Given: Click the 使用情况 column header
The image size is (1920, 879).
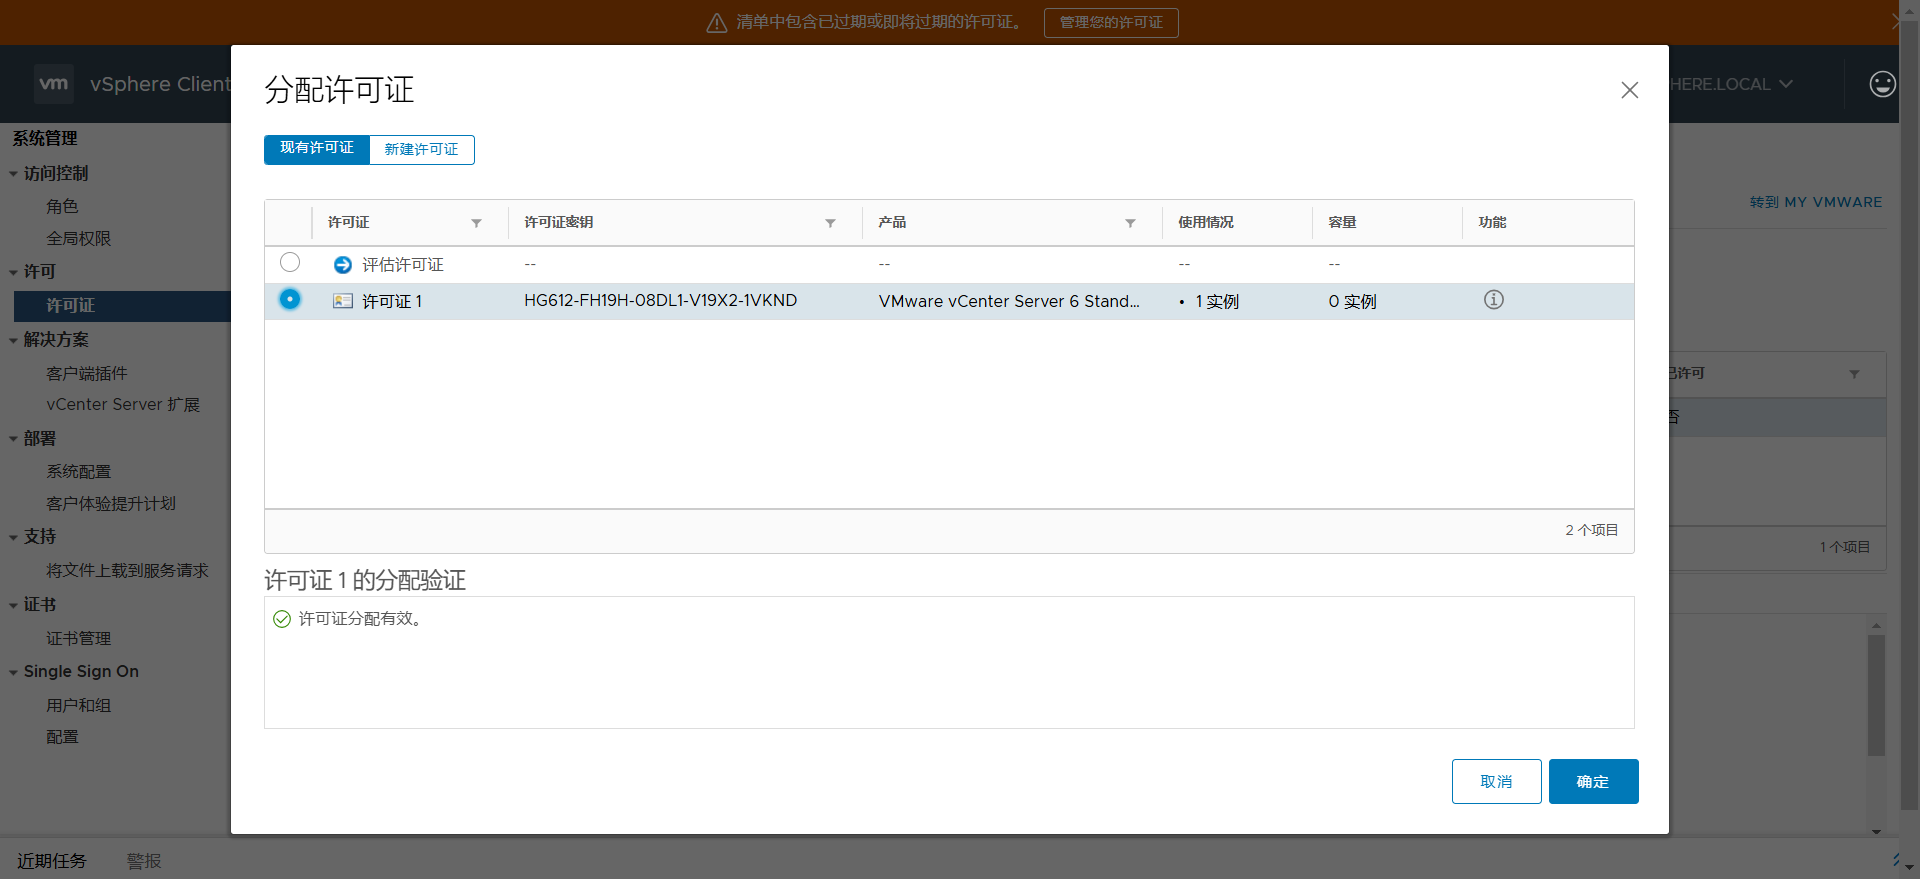Looking at the screenshot, I should [1206, 222].
